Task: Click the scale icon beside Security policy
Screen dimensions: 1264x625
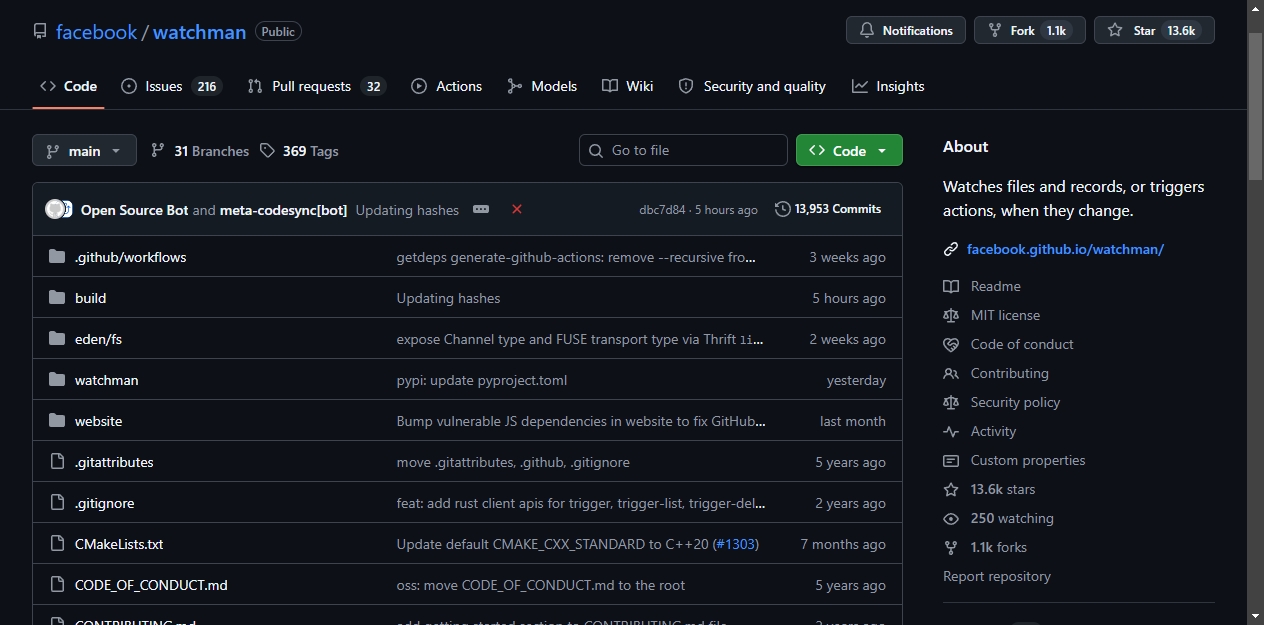Action: point(951,402)
